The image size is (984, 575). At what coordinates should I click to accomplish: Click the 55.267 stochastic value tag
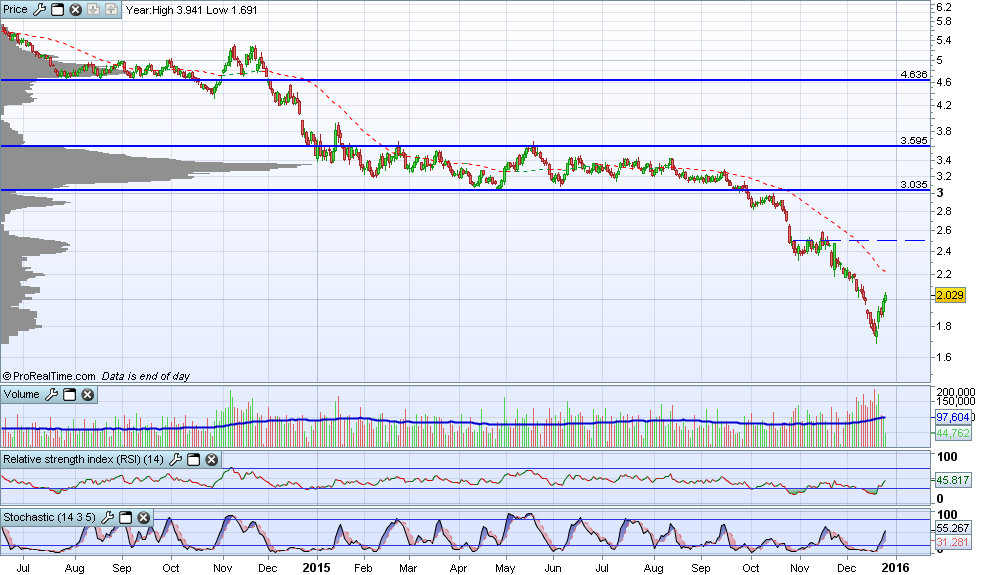click(953, 529)
